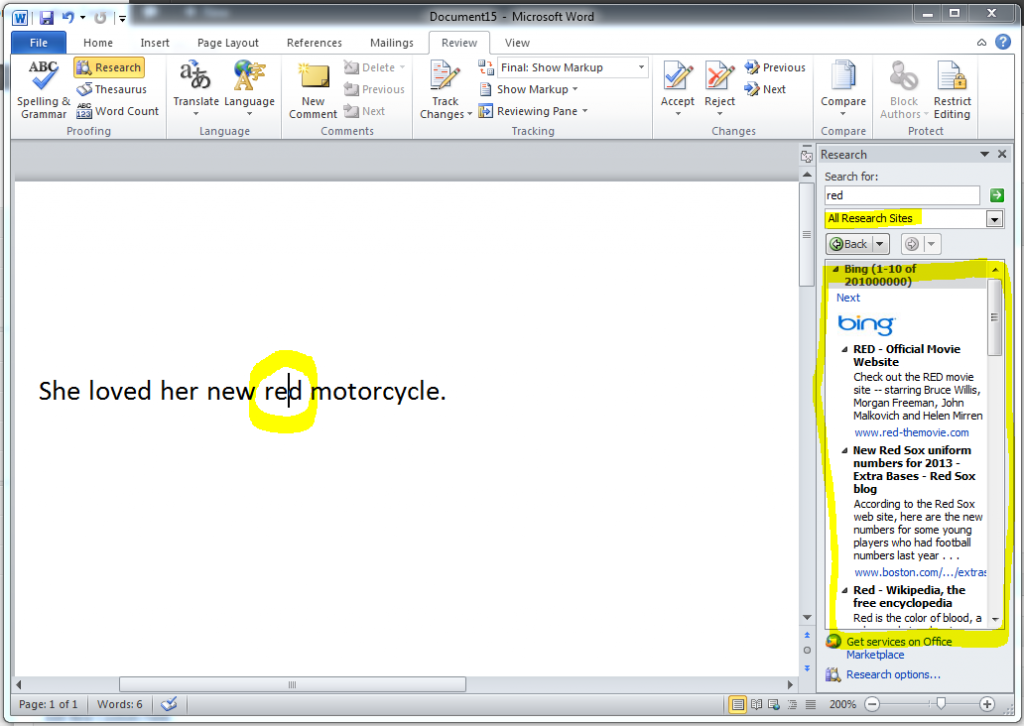
Task: Open the Thesaurus
Action: click(112, 89)
